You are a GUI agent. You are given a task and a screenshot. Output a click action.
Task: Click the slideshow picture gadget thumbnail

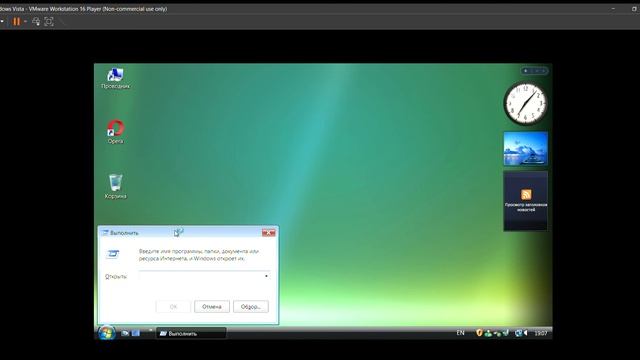525,148
